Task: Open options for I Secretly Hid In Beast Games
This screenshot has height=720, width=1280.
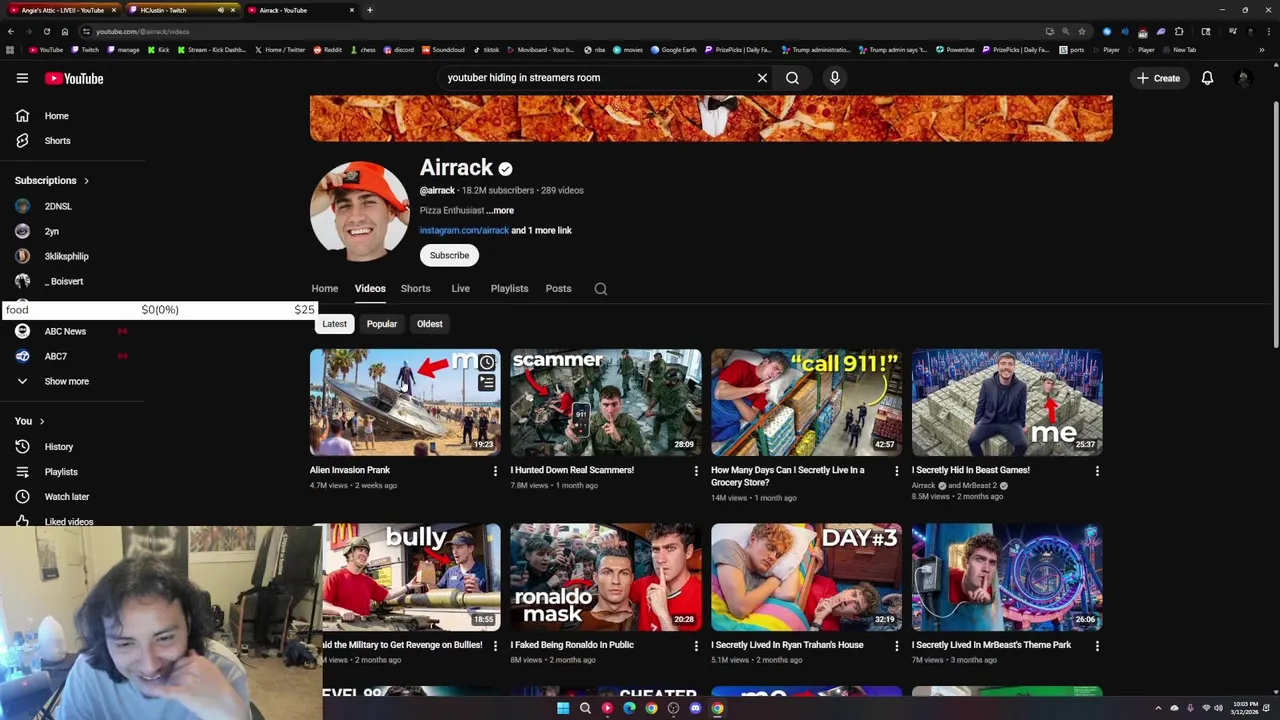Action: [1097, 470]
